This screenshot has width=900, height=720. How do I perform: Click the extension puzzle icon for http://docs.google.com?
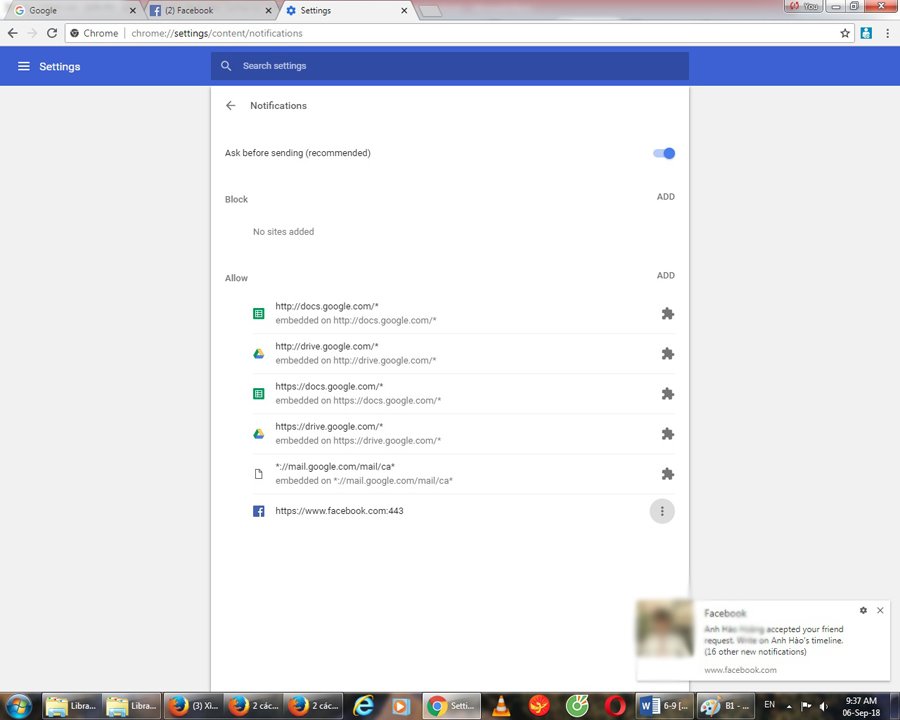[667, 314]
